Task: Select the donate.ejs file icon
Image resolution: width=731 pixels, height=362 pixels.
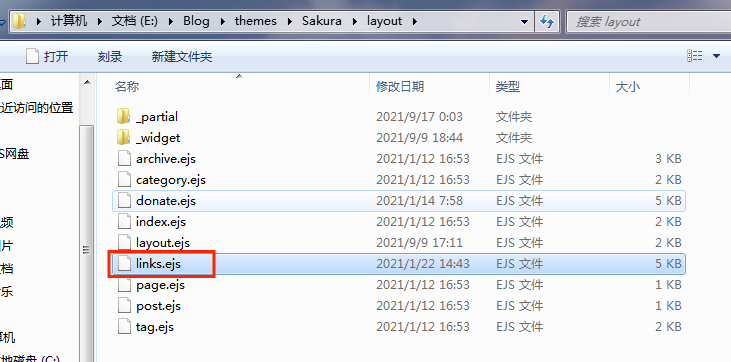Action: (x=124, y=201)
